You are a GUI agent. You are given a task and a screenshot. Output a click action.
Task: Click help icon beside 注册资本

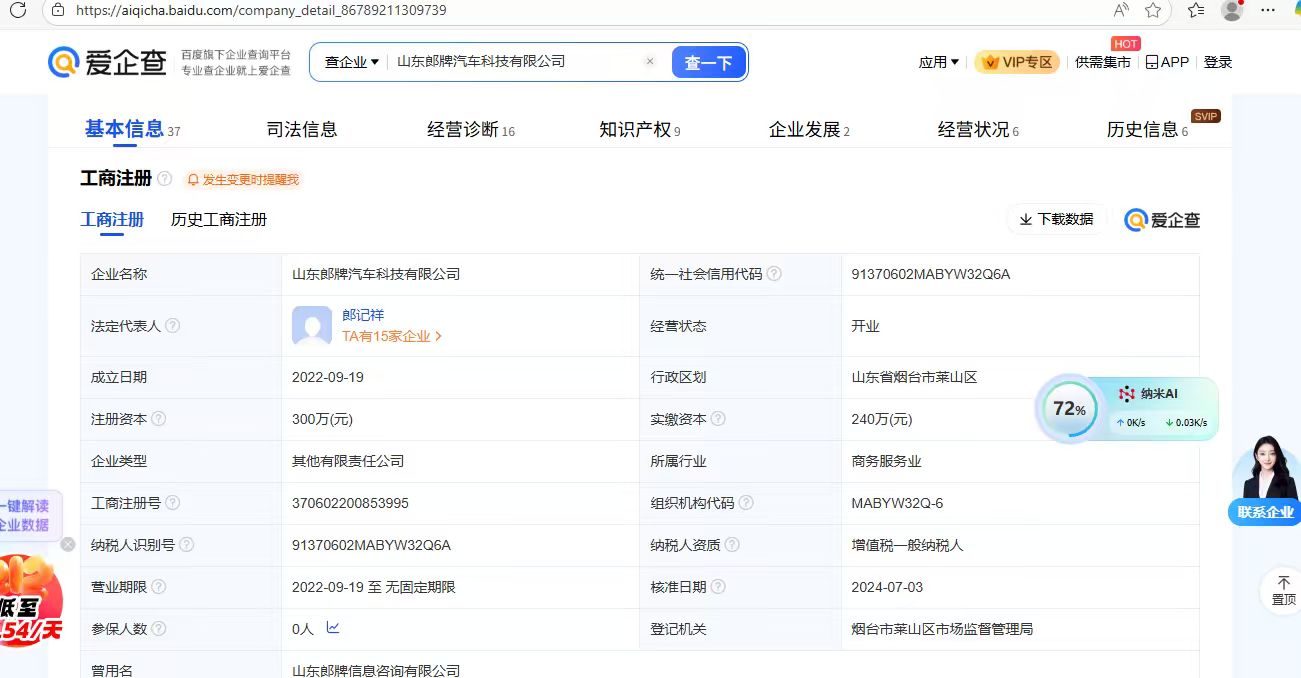pos(159,419)
